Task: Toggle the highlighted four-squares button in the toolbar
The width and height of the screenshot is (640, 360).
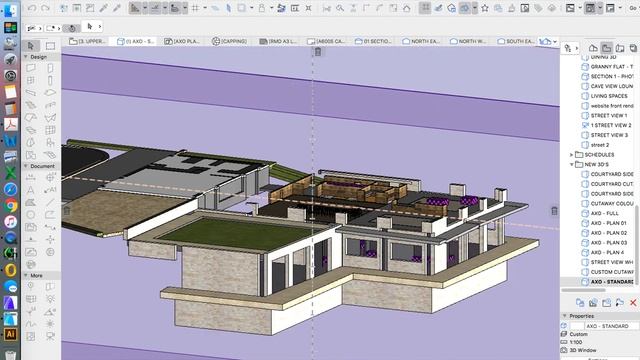Action: tap(425, 8)
